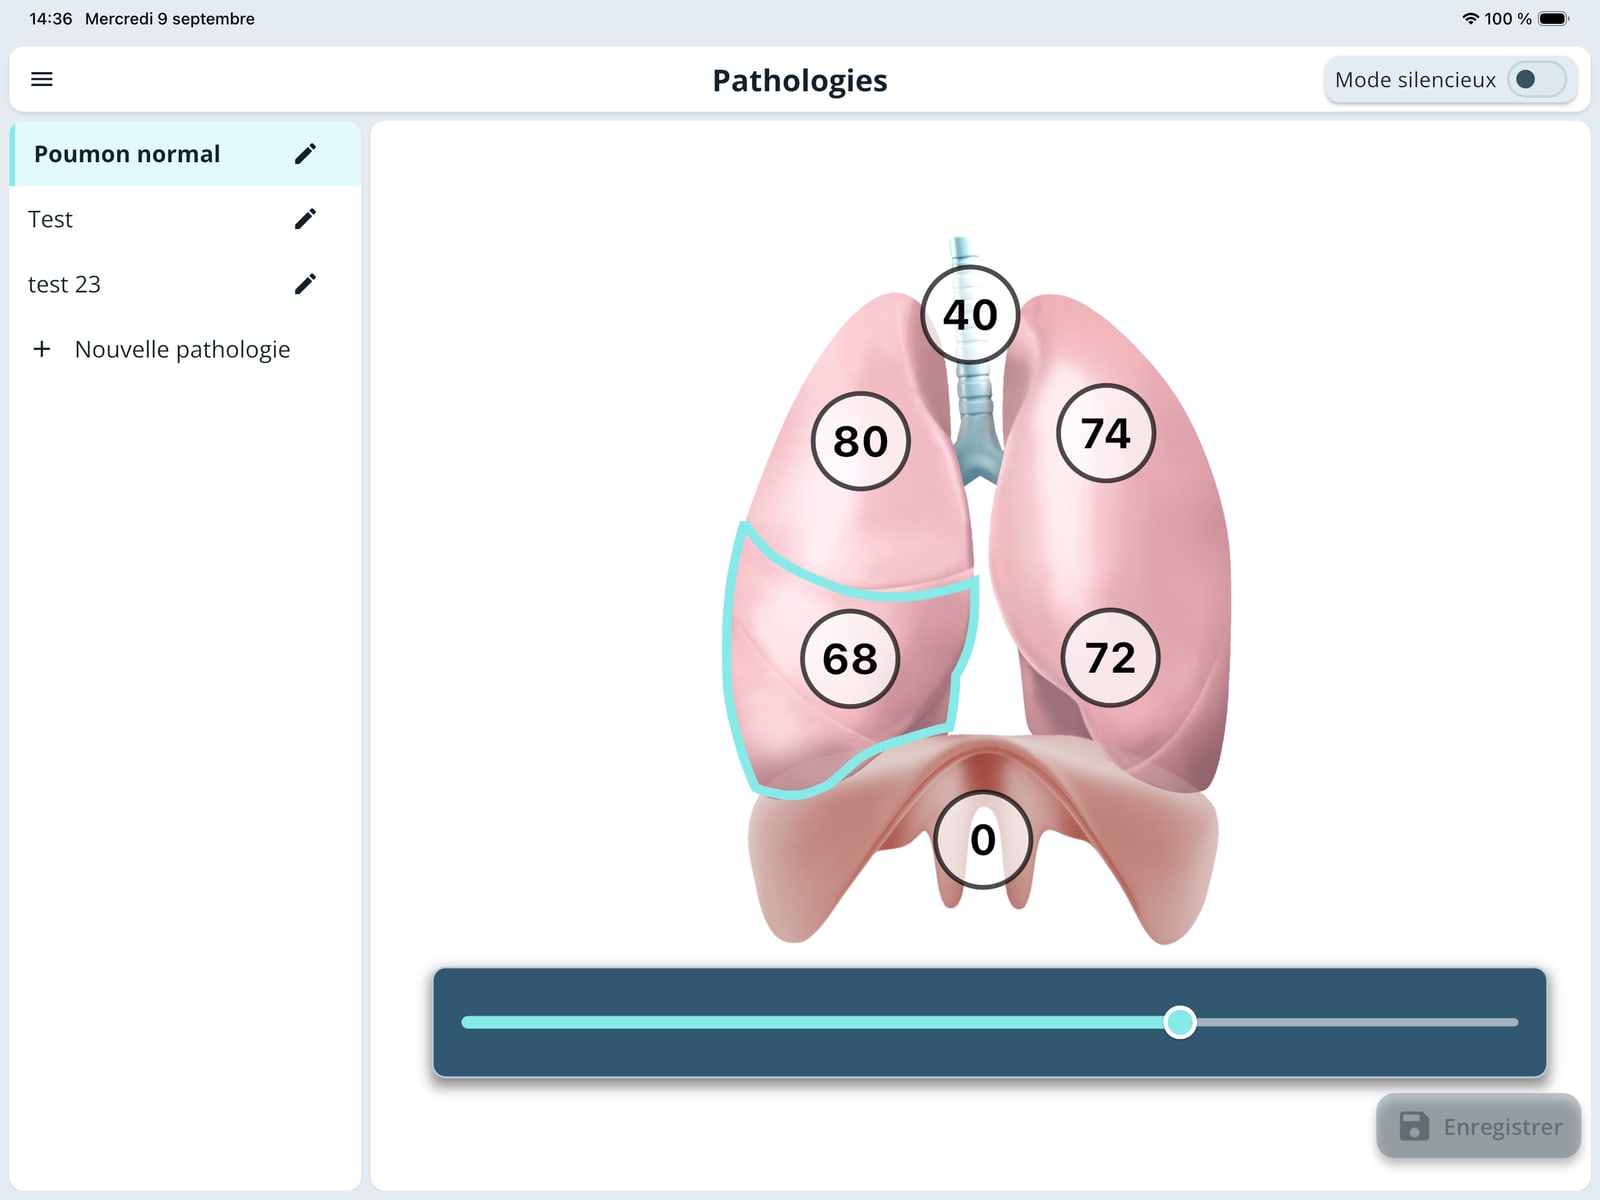Click the Enregistrer save button
This screenshot has height=1200, width=1600.
click(1478, 1126)
